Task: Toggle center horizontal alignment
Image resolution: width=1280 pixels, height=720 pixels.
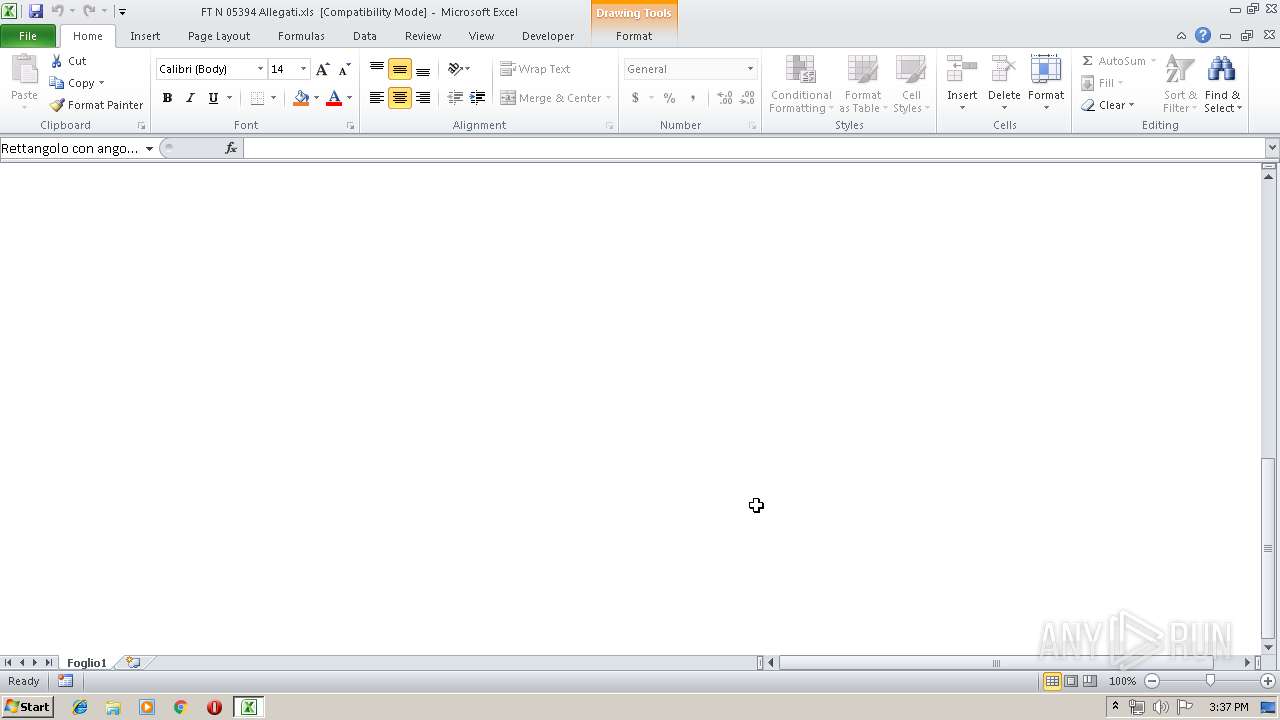Action: pyautogui.click(x=400, y=98)
